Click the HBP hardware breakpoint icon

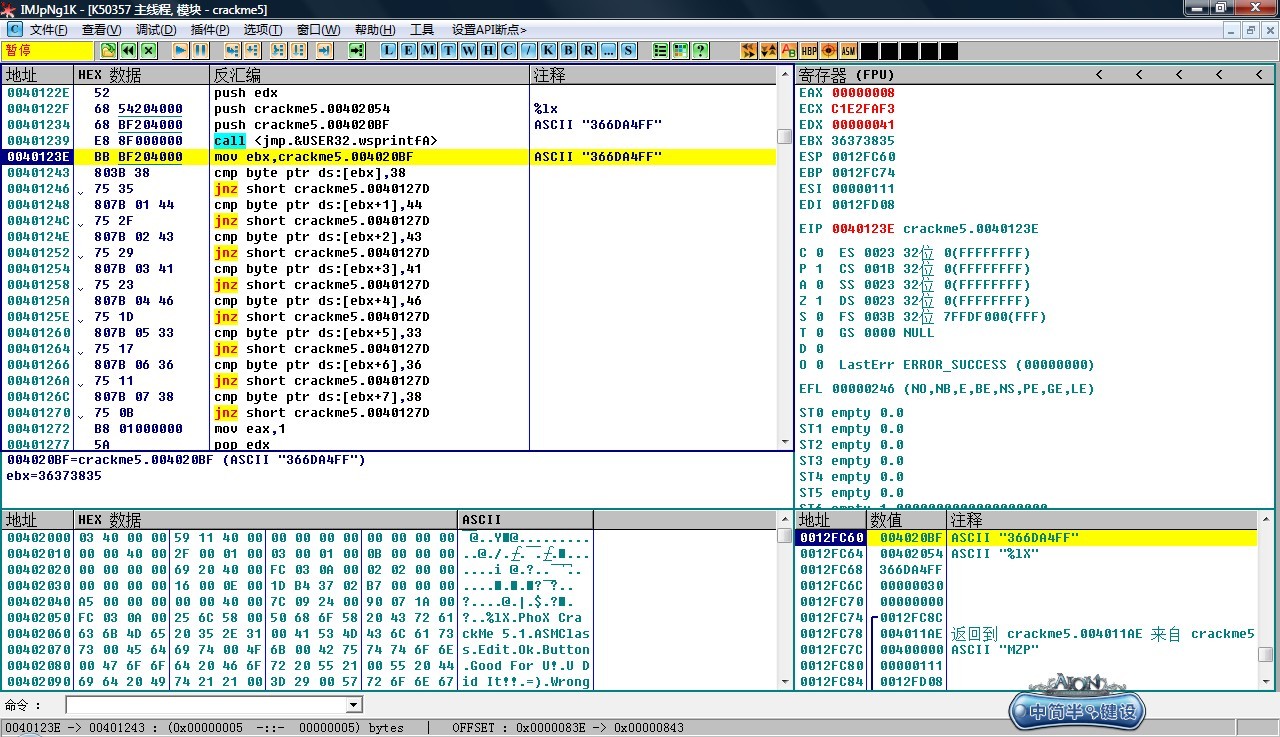tap(809, 50)
